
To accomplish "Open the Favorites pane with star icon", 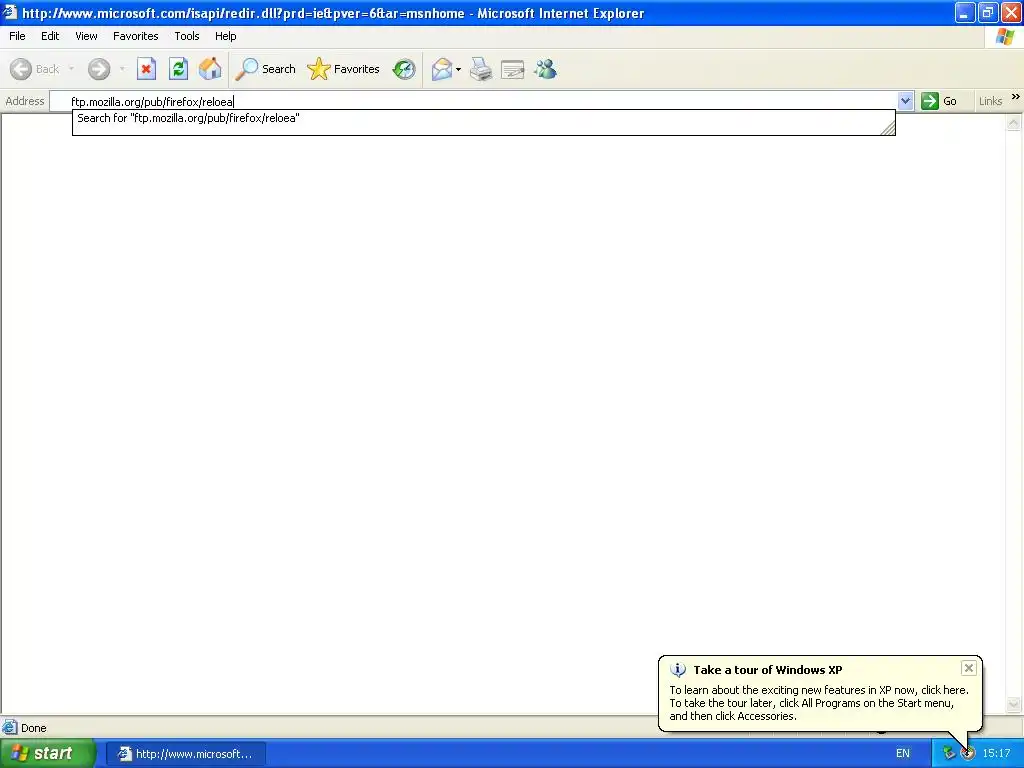I will click(344, 69).
